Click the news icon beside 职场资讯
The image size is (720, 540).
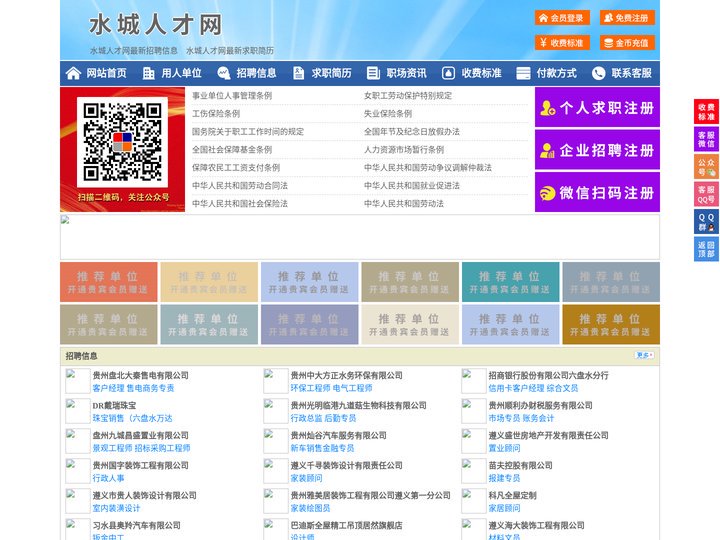[x=373, y=73]
